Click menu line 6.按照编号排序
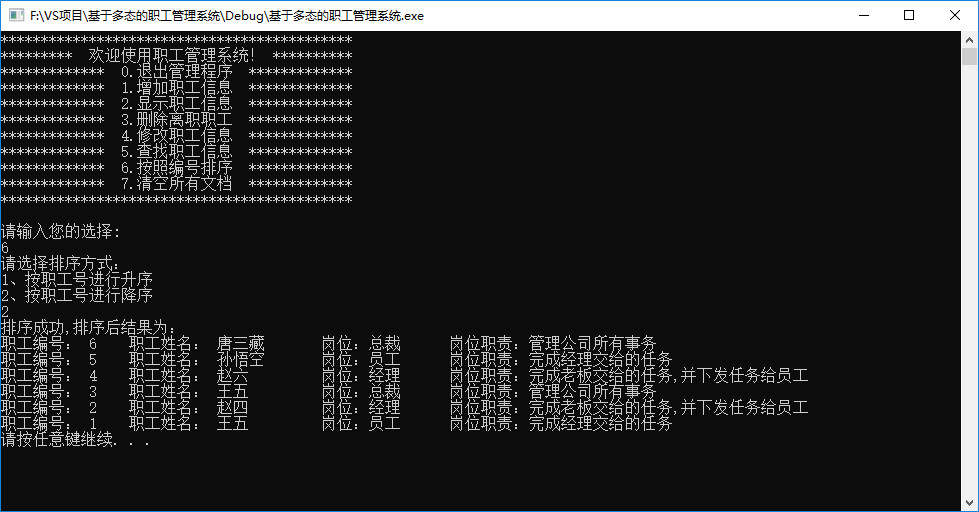The height and width of the screenshot is (512, 979). [177, 168]
